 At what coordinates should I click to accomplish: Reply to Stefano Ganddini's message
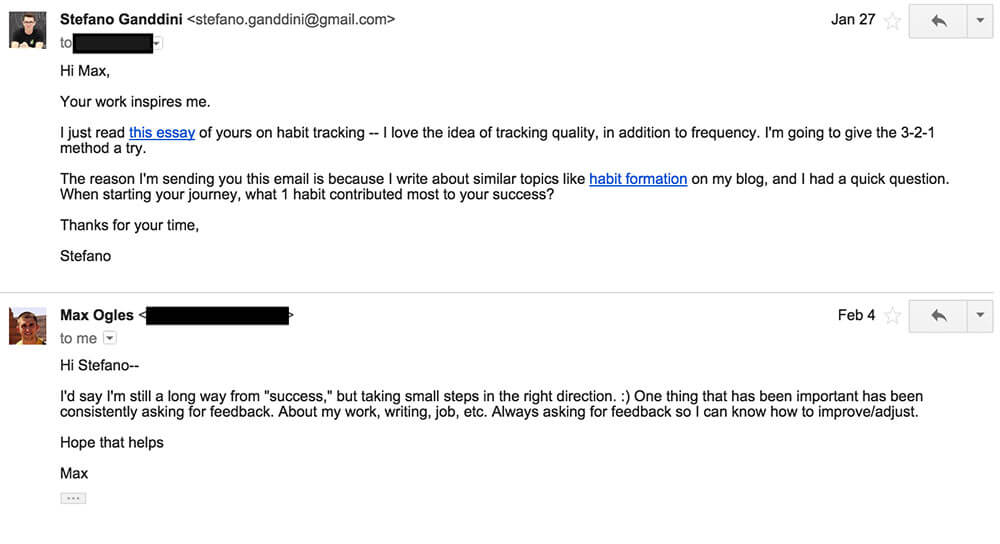pyautogui.click(x=938, y=21)
